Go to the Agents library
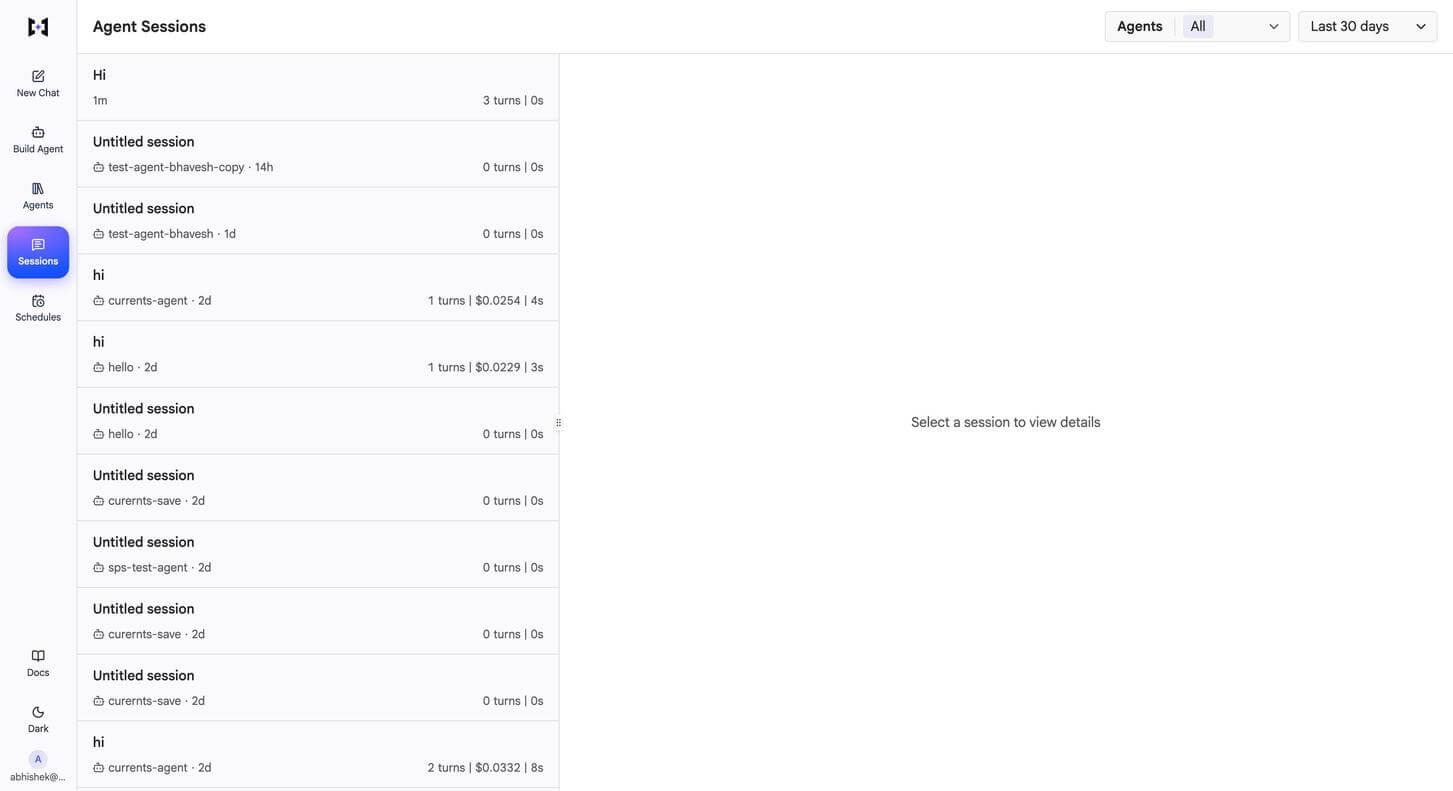The width and height of the screenshot is (1453, 791). coord(38,196)
